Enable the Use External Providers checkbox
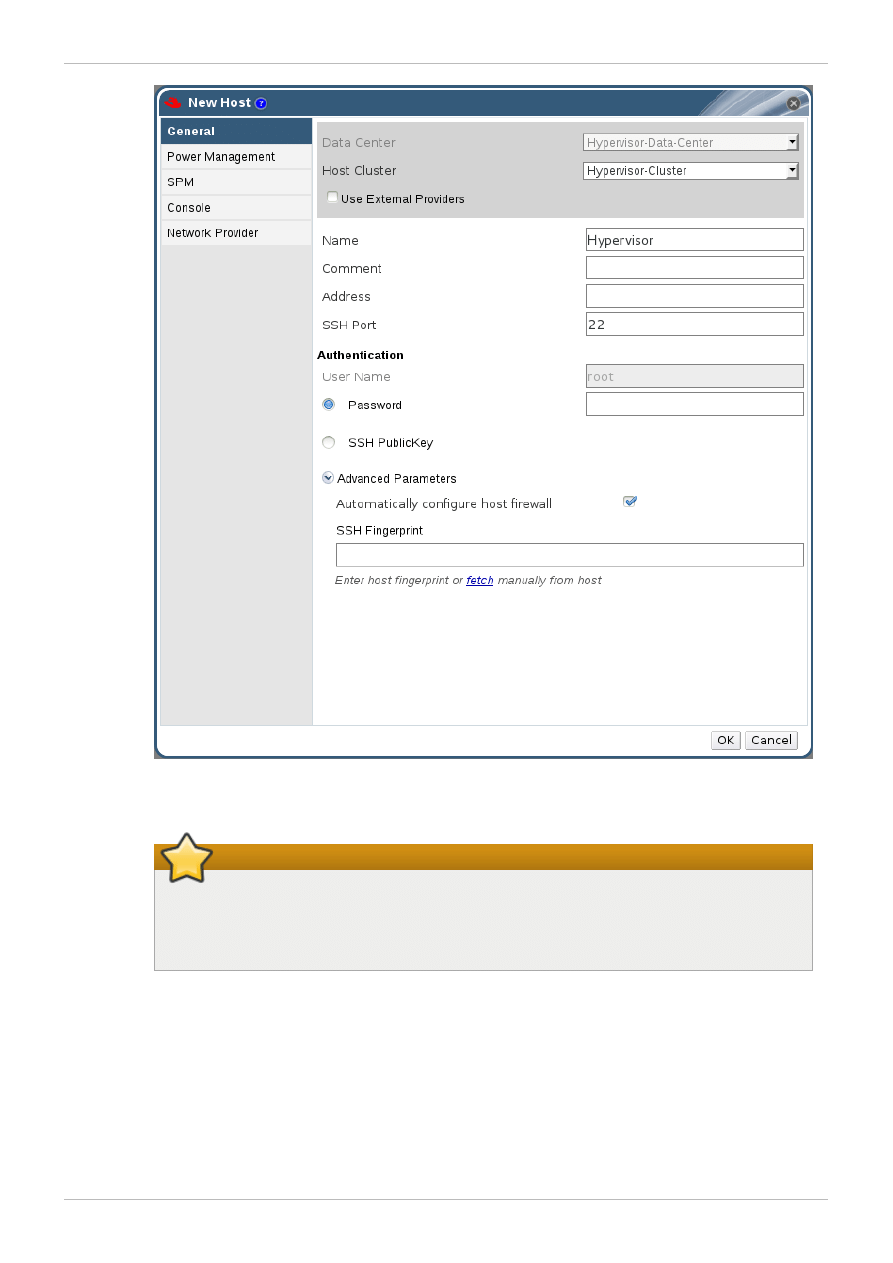The image size is (893, 1263). [x=332, y=198]
